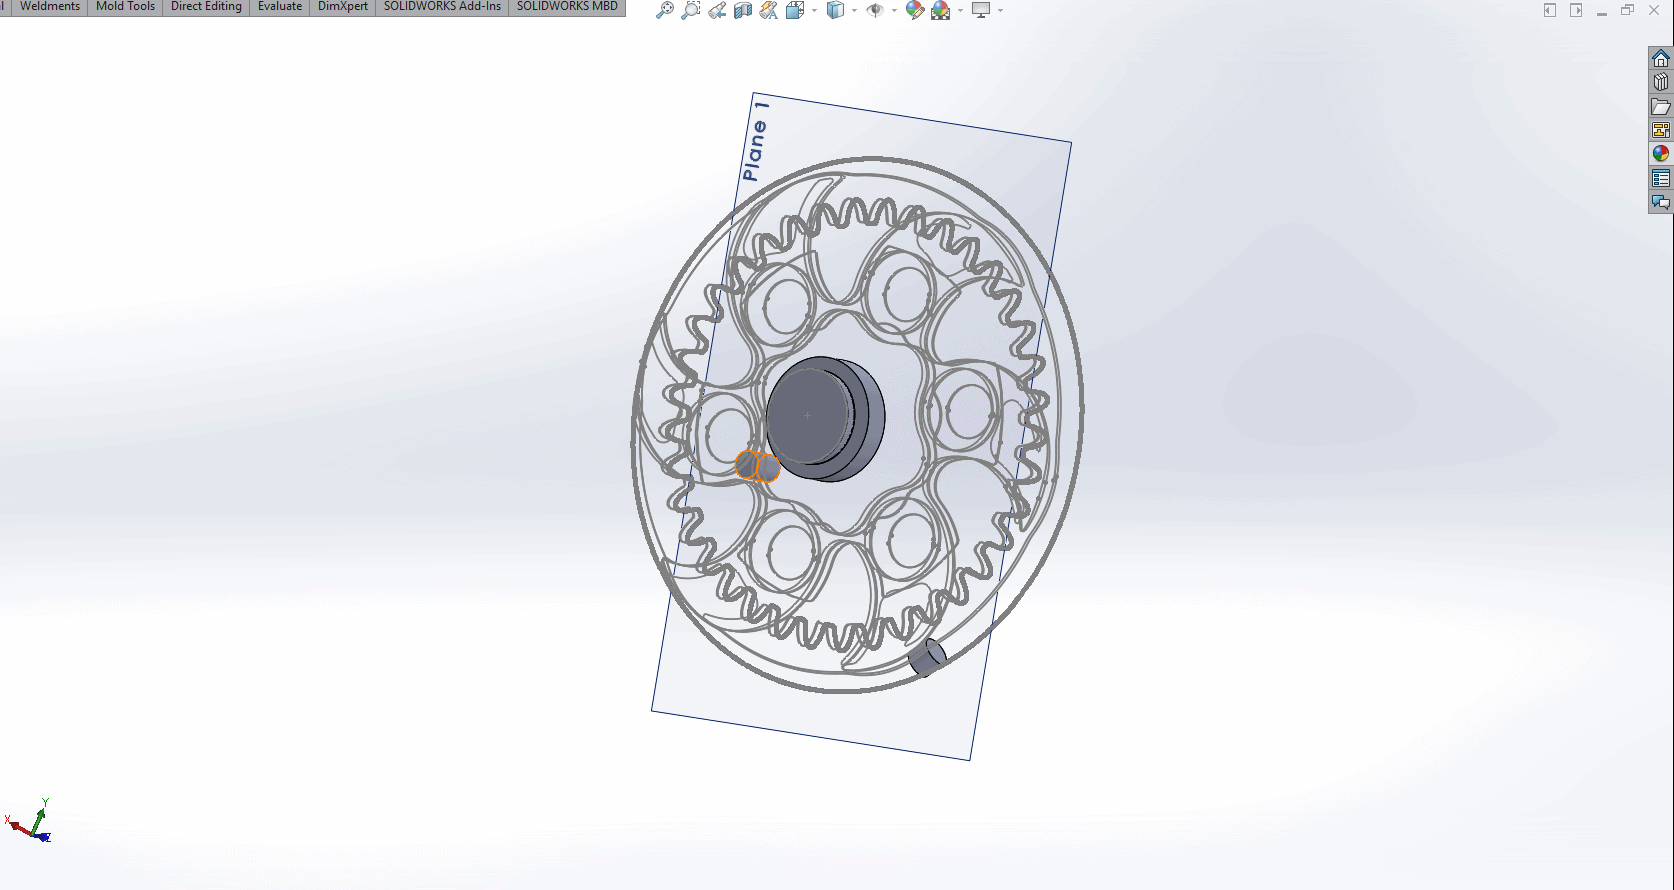Expand the Hide/Show Items dropdown arrow
This screenshot has height=890, width=1674.
tap(894, 11)
